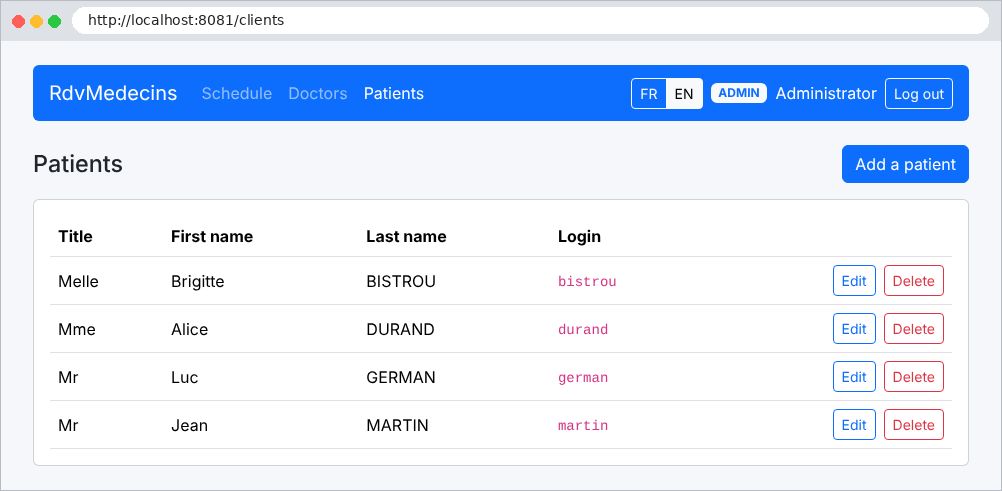Delete patient Luc GERMAN

[913, 377]
